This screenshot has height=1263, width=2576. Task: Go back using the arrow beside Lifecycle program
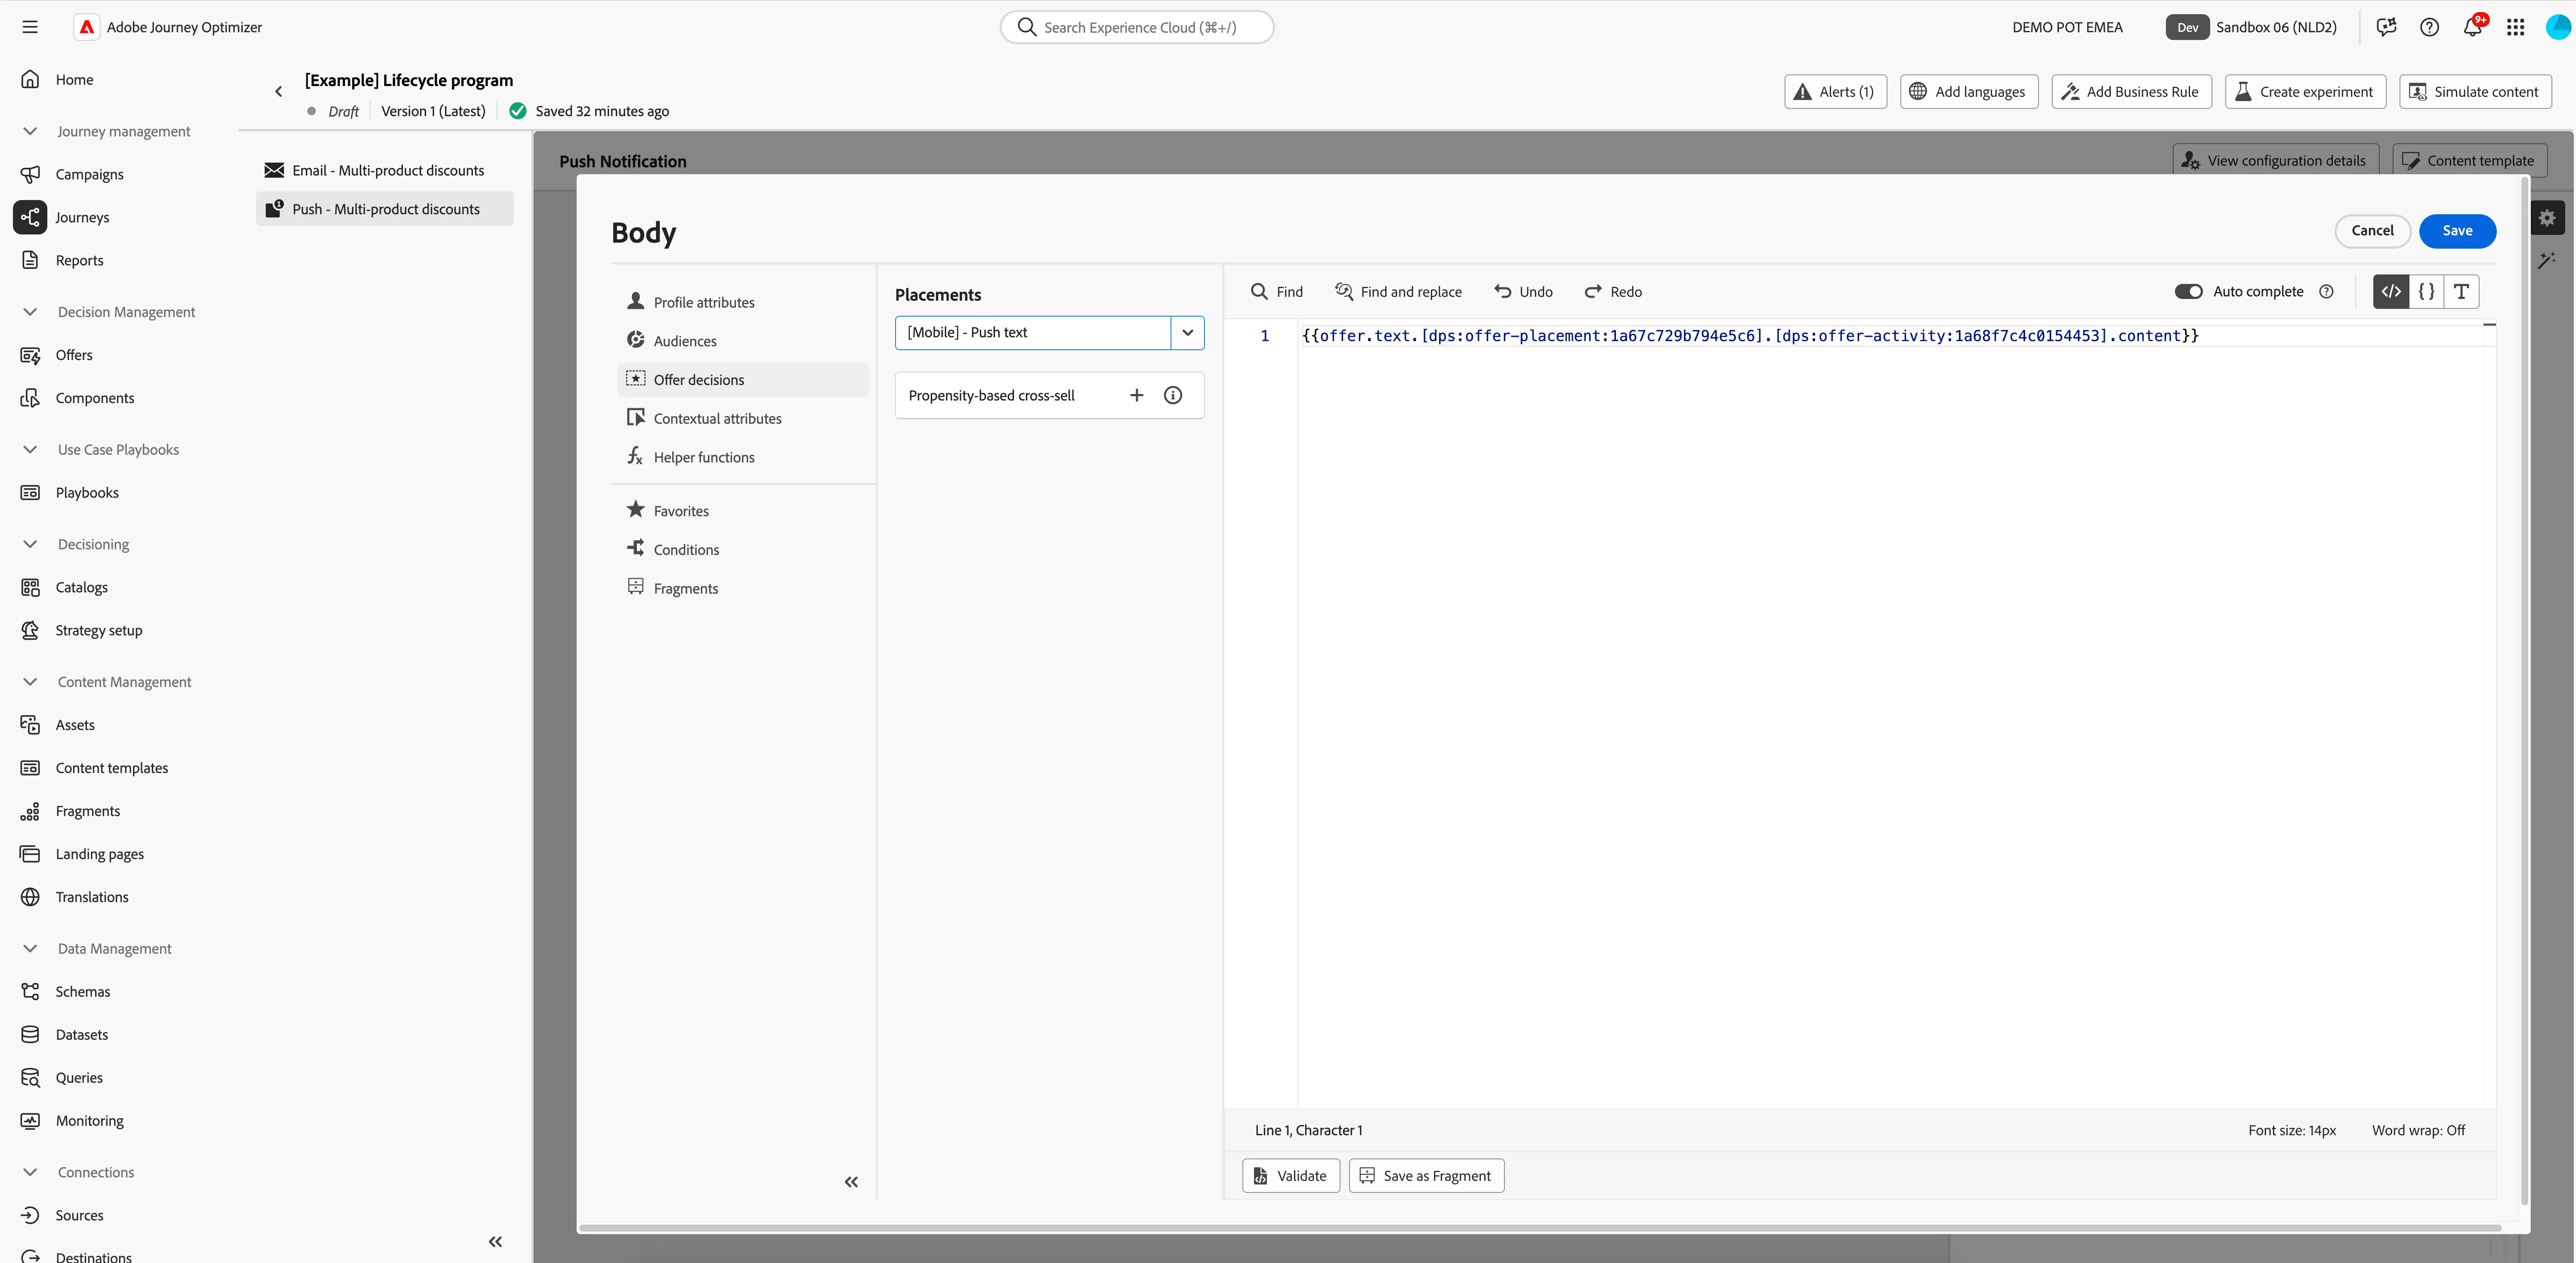278,91
